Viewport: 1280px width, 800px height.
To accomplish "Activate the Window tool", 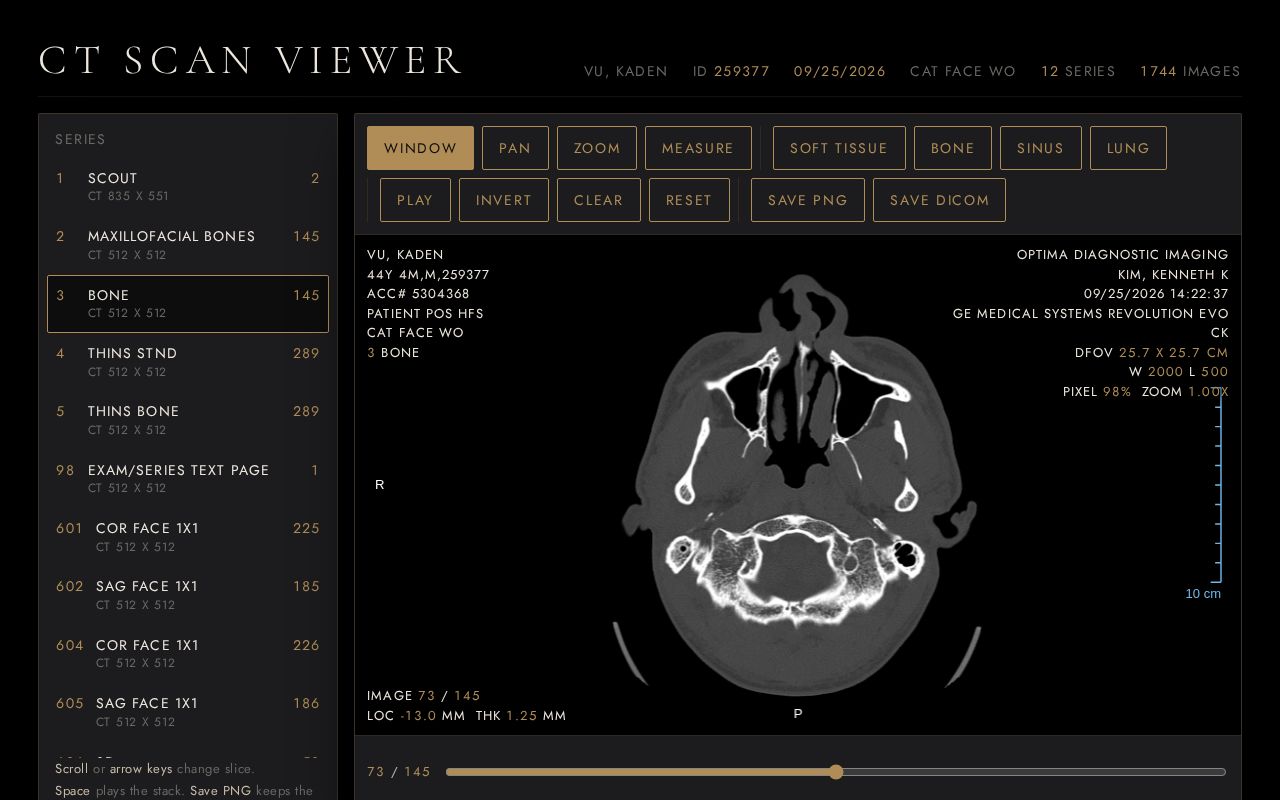I will [420, 148].
